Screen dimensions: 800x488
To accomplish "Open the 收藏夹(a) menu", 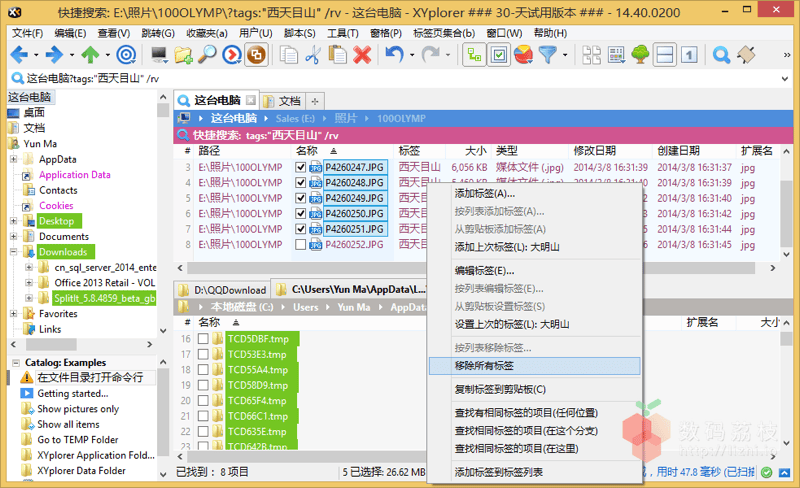I will tap(207, 33).
